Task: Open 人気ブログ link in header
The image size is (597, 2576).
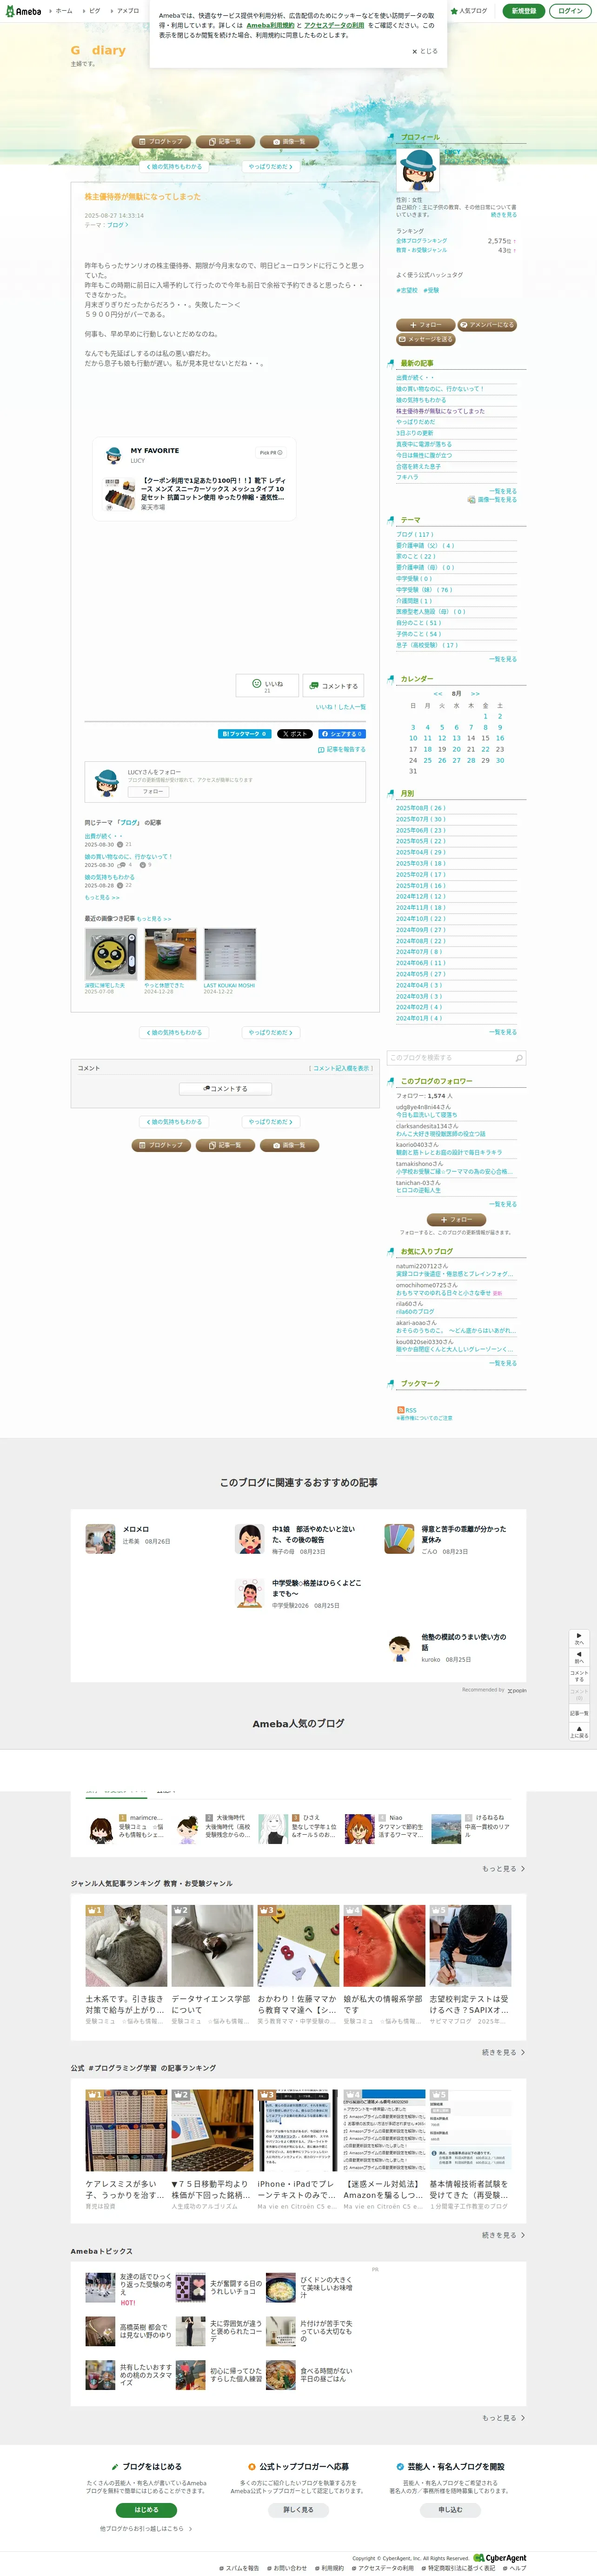Action: point(470,11)
